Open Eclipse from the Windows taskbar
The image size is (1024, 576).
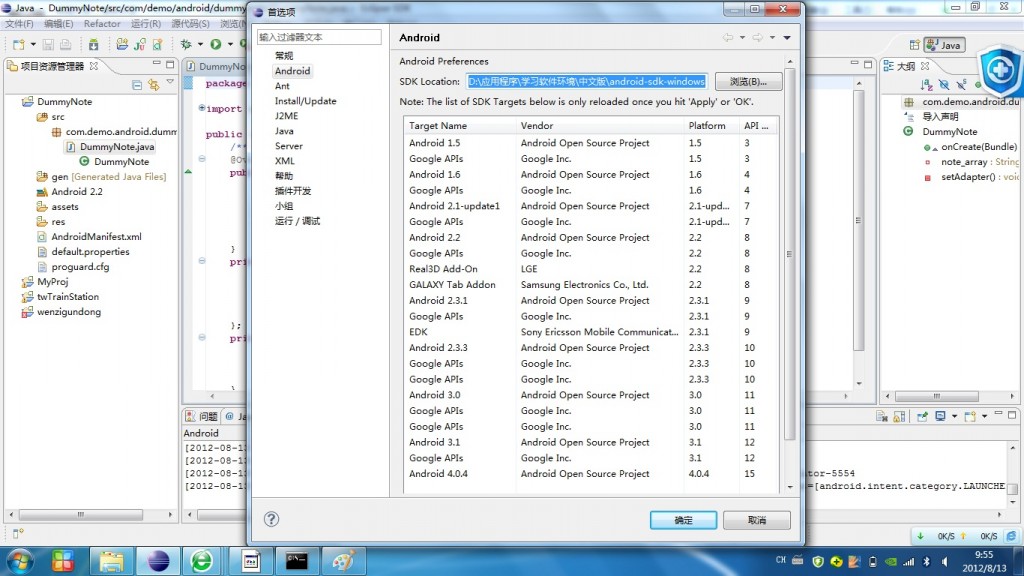coord(157,560)
